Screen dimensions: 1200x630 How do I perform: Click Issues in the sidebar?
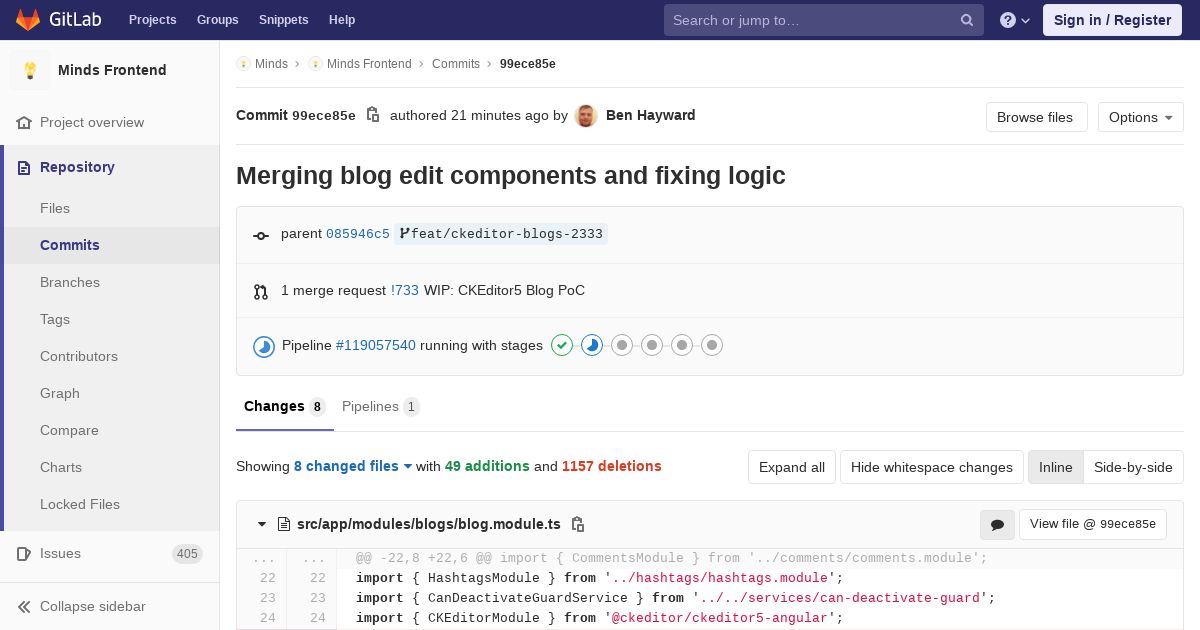[61, 554]
